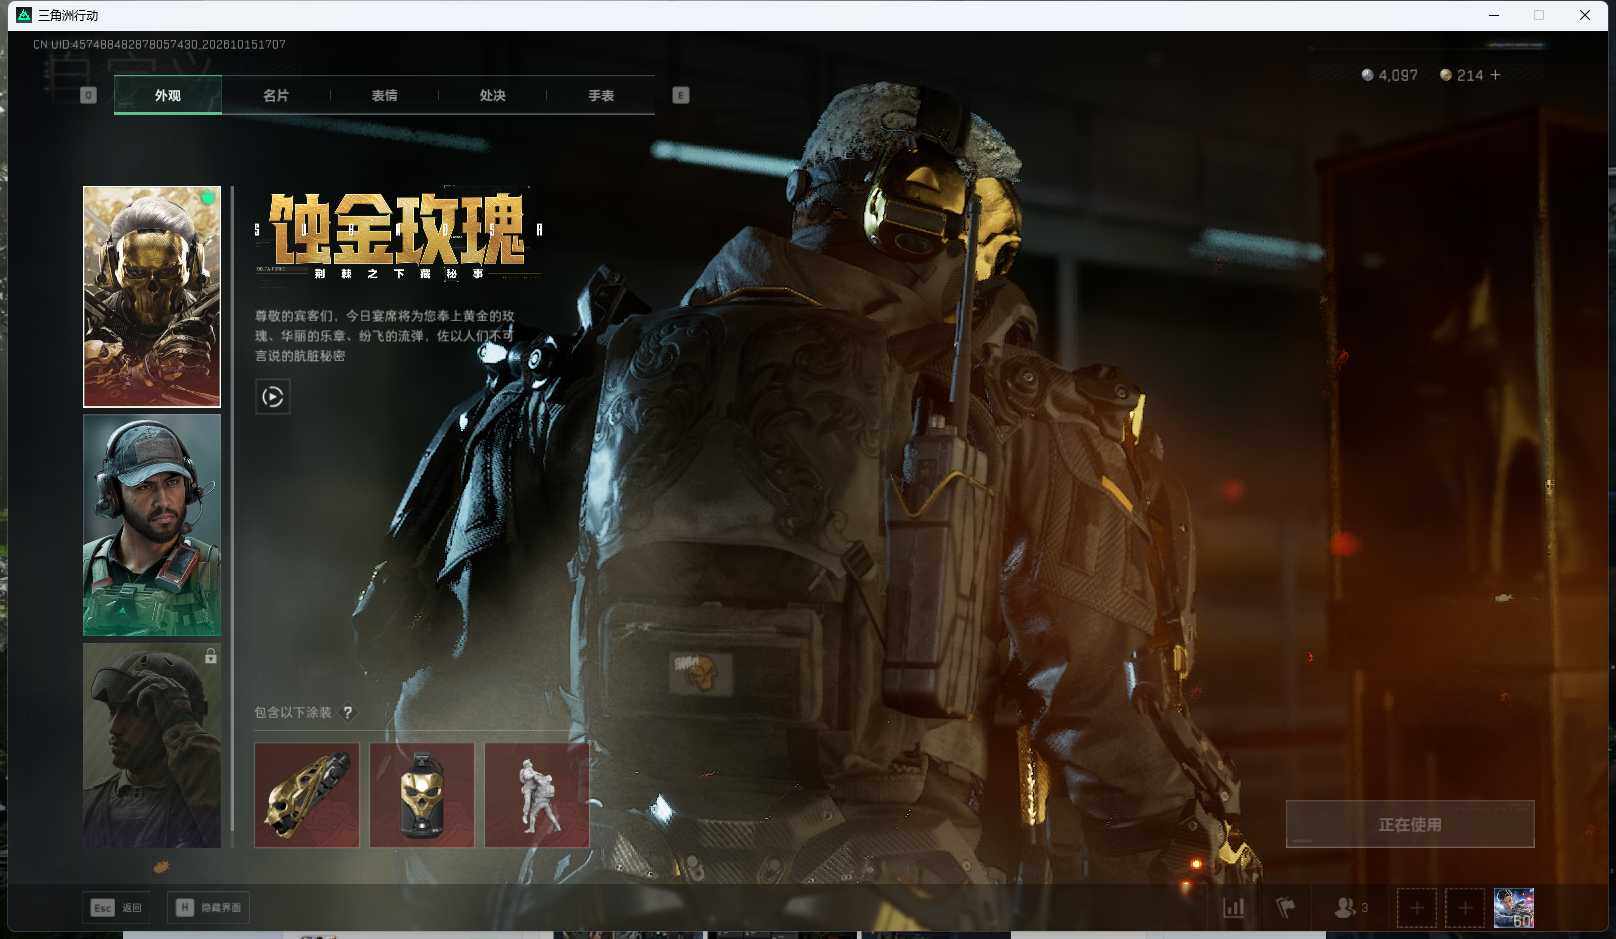The image size is (1616, 939).
Task: Play the 蚀金玫瑰 preview video
Action: coord(273,397)
